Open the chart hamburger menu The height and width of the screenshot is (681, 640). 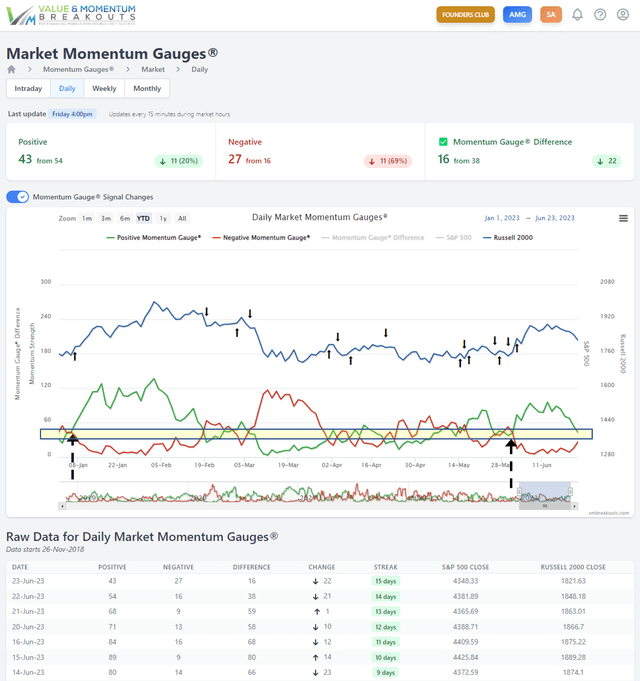click(623, 218)
